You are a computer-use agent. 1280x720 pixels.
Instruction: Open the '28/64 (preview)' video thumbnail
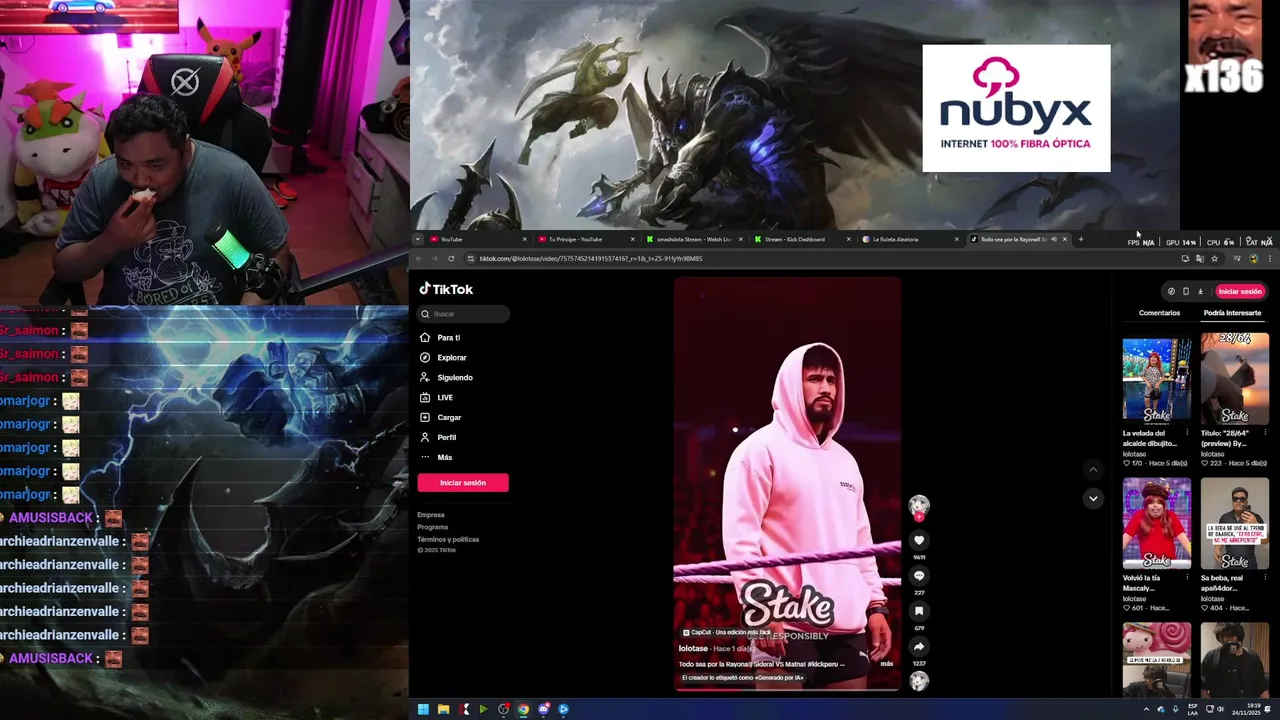click(x=1235, y=380)
